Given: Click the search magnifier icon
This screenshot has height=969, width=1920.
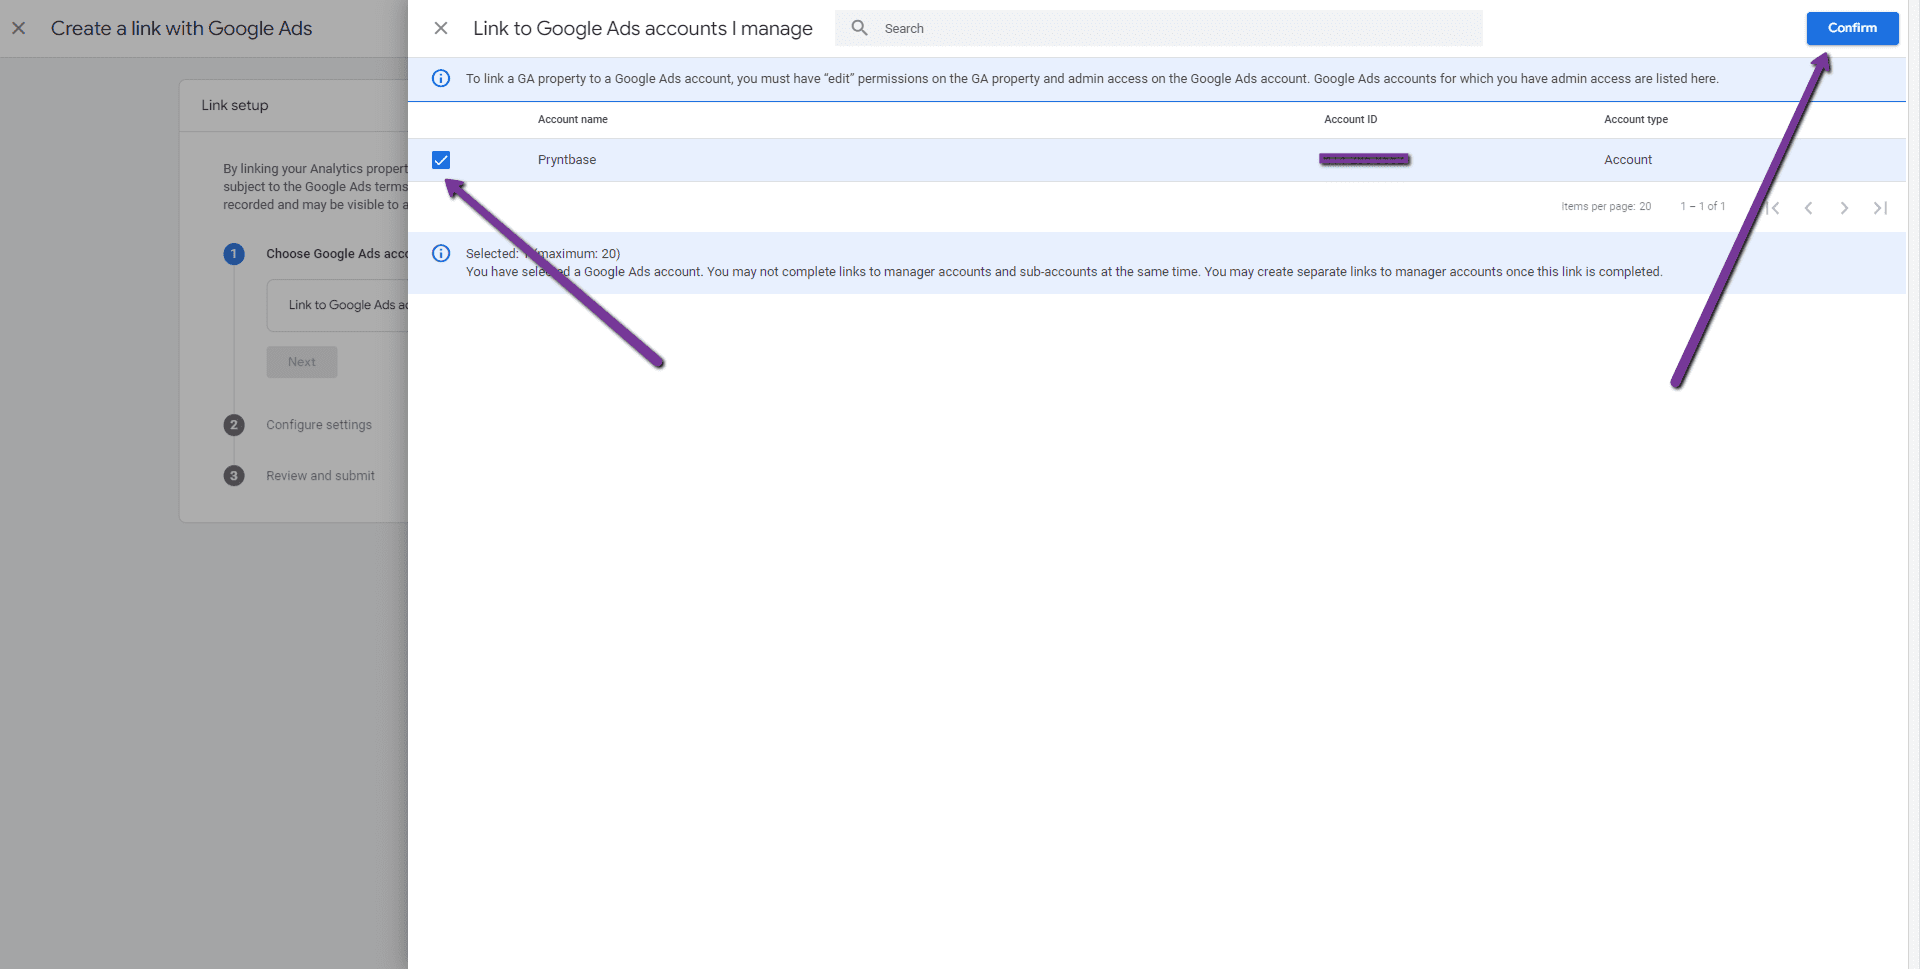Looking at the screenshot, I should pos(859,28).
